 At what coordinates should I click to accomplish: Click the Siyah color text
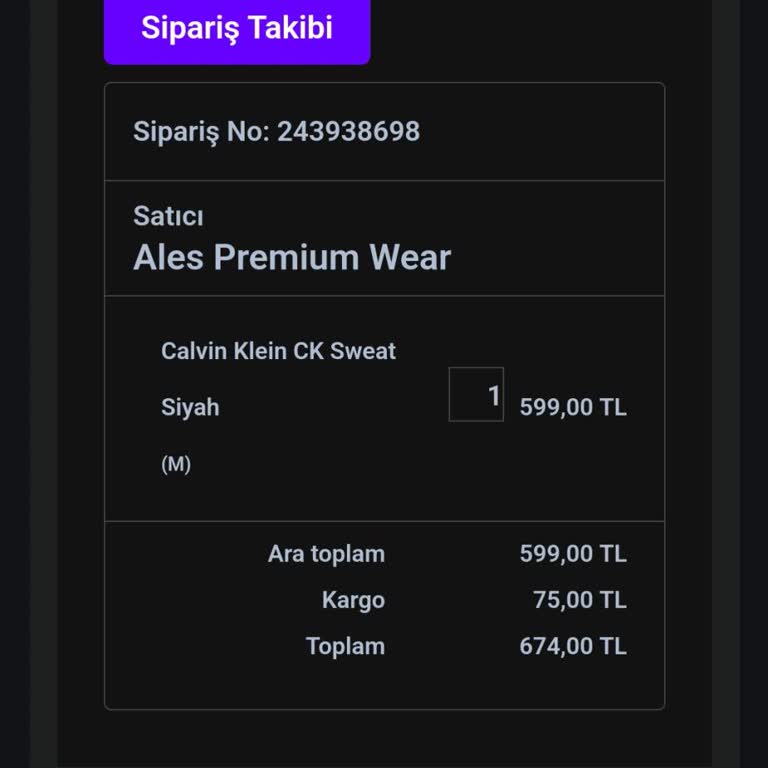(190, 408)
